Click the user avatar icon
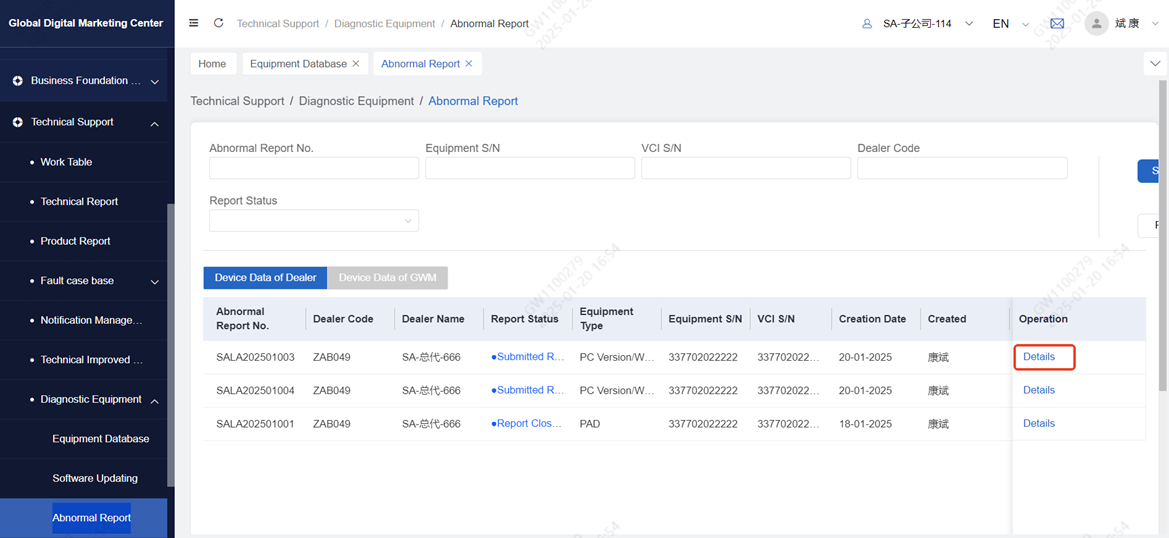The width and height of the screenshot is (1169, 538). [1096, 23]
